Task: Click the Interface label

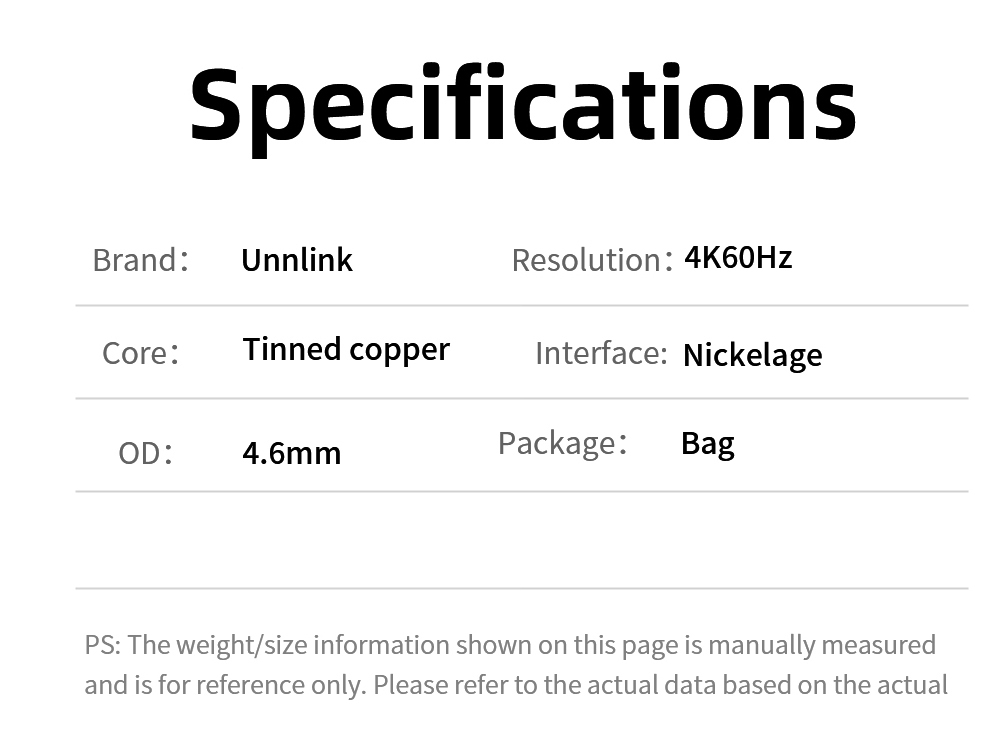Action: [x=600, y=353]
